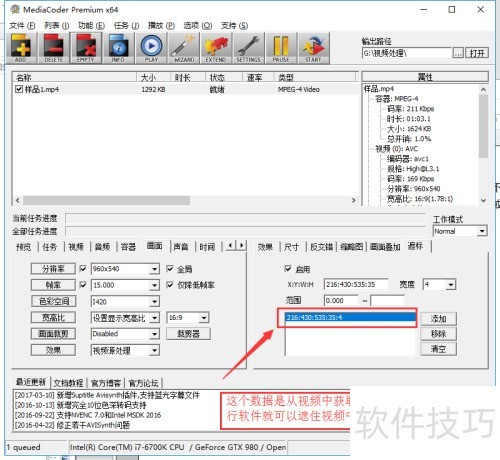Click the START transcoding icon
The image size is (500, 460).
tap(313, 48)
